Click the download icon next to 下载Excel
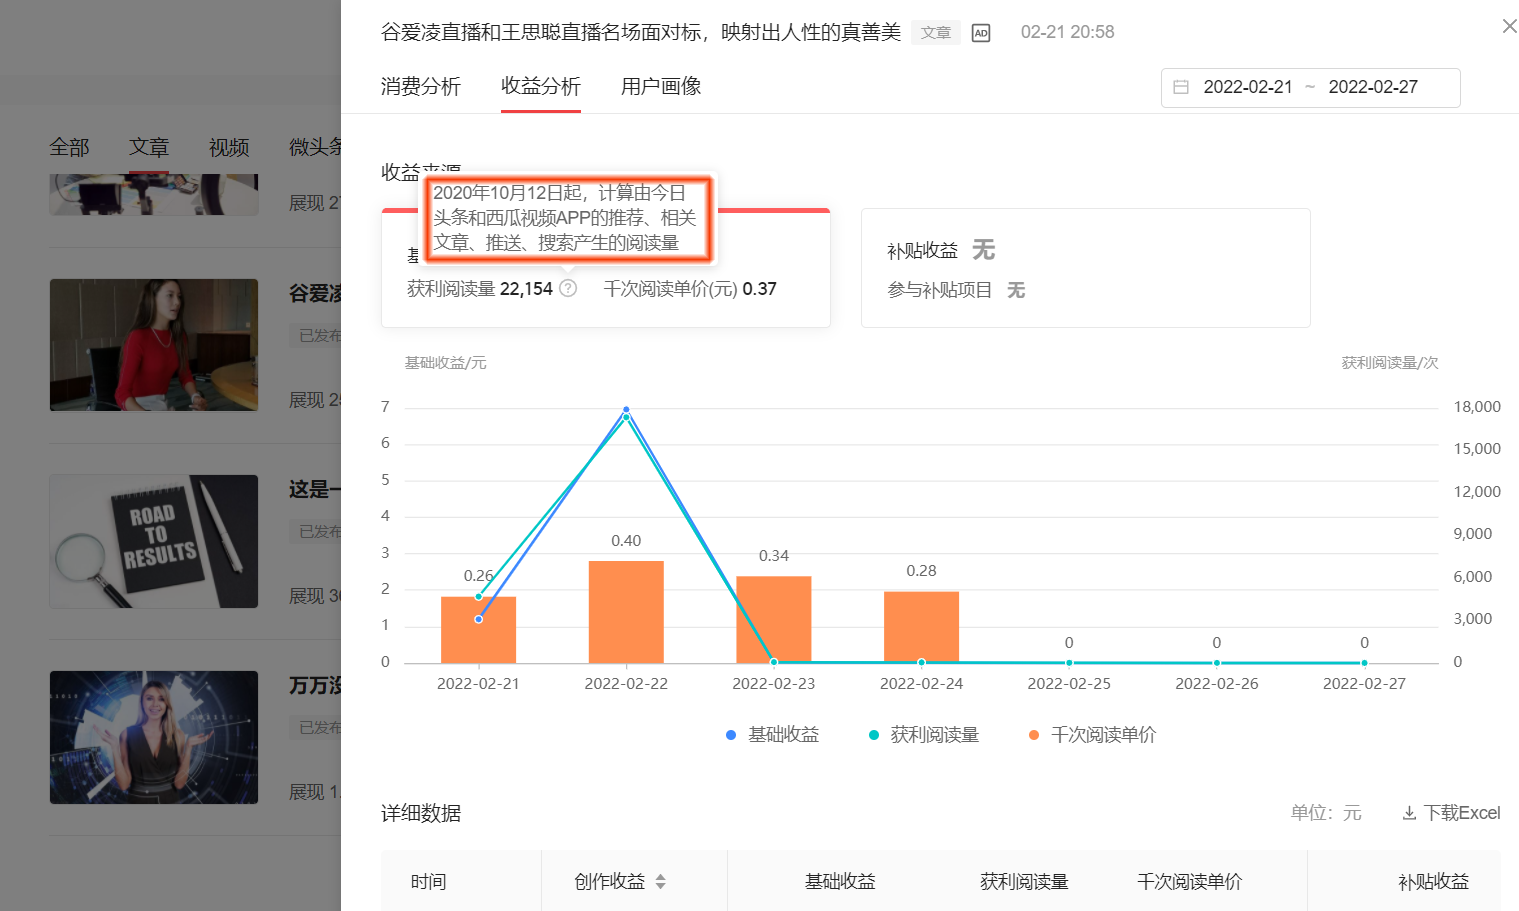 (x=1409, y=813)
